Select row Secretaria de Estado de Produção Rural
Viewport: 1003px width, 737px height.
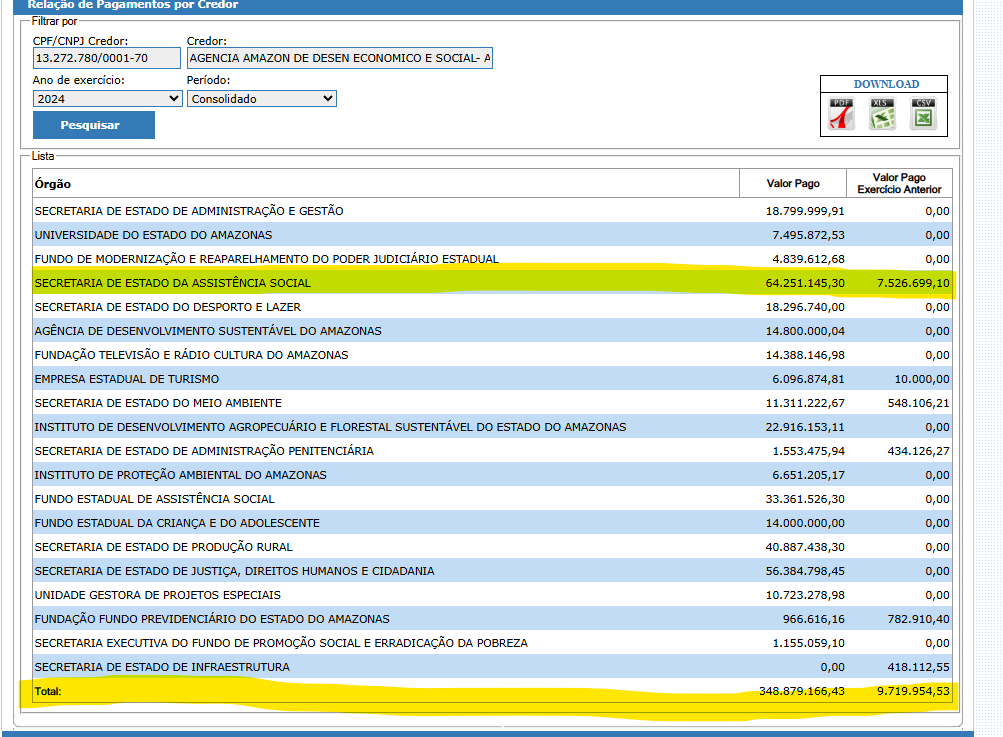point(492,547)
